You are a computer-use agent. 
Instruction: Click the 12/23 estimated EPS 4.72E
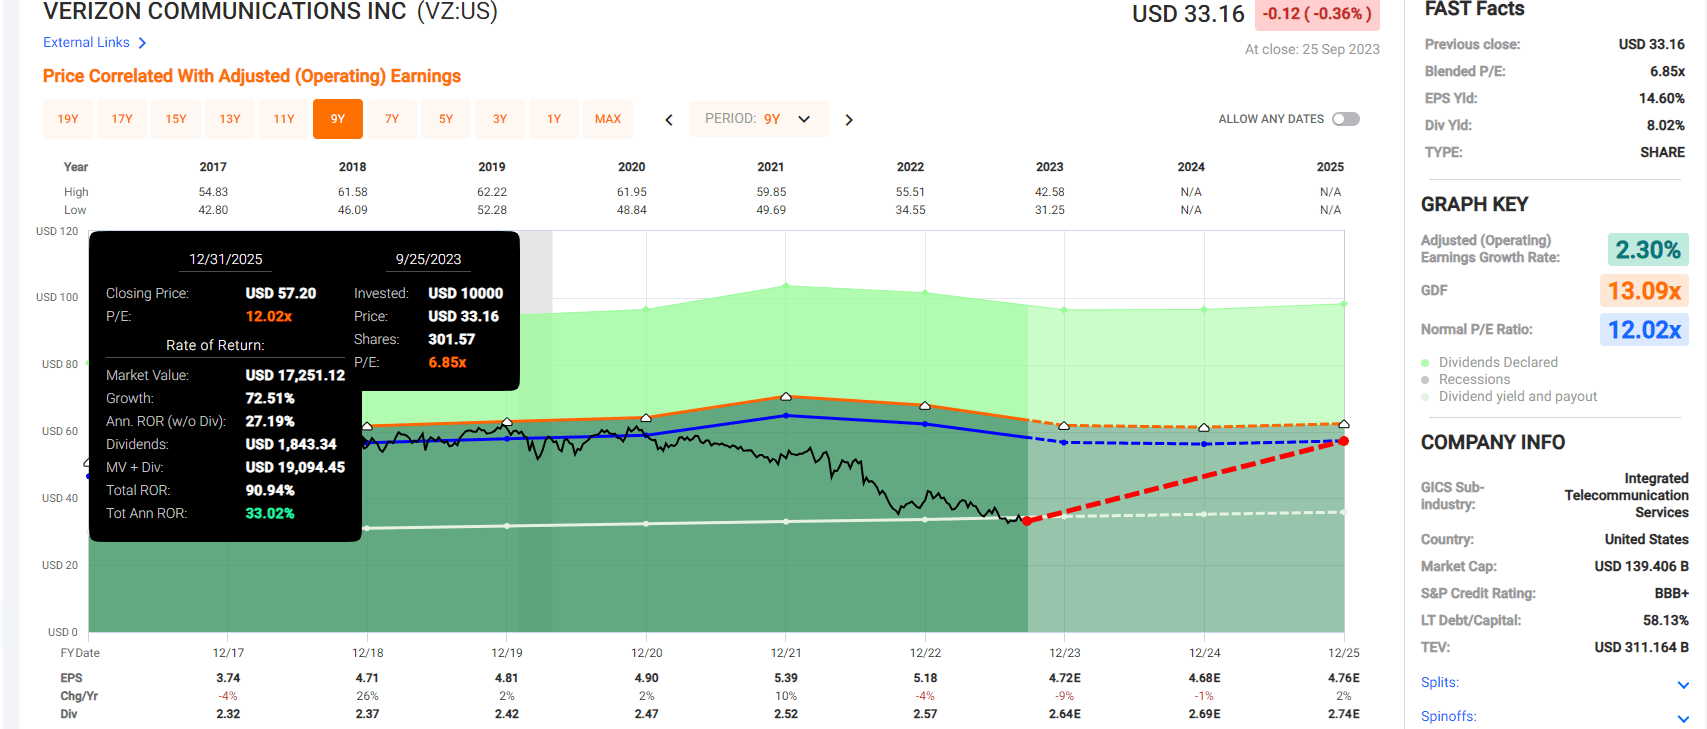click(x=1065, y=678)
